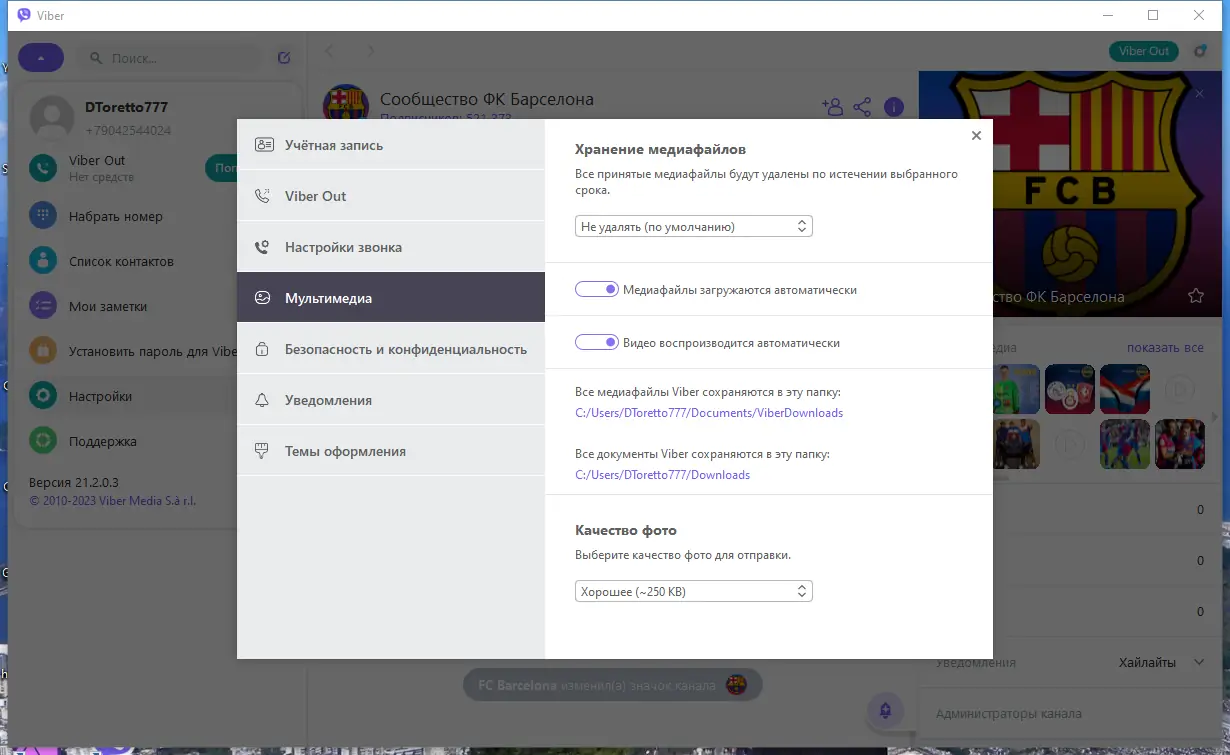Click the paintbrush icon beside Темы оформления
This screenshot has width=1230, height=755.
click(x=263, y=451)
